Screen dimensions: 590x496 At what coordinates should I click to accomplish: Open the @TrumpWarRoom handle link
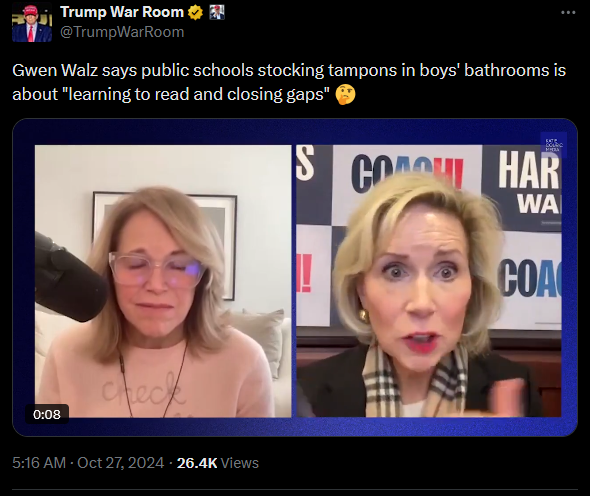122,32
